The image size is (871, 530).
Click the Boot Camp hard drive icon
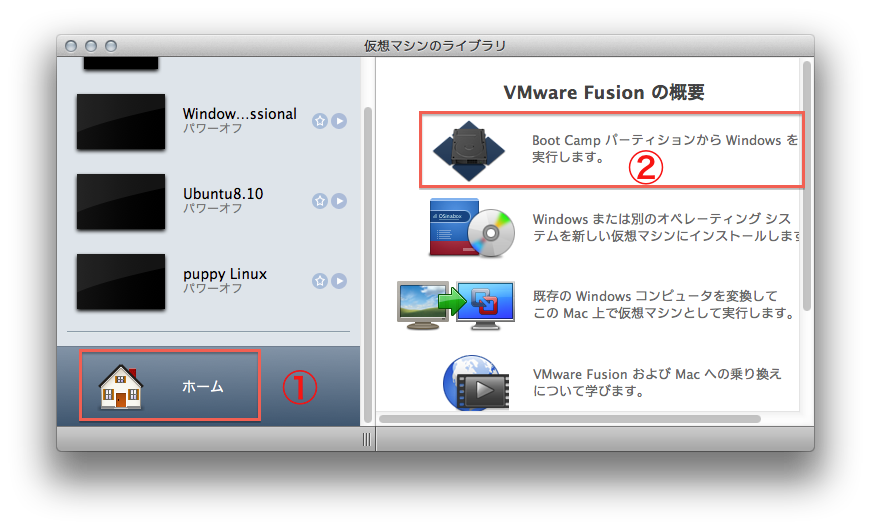[x=469, y=151]
